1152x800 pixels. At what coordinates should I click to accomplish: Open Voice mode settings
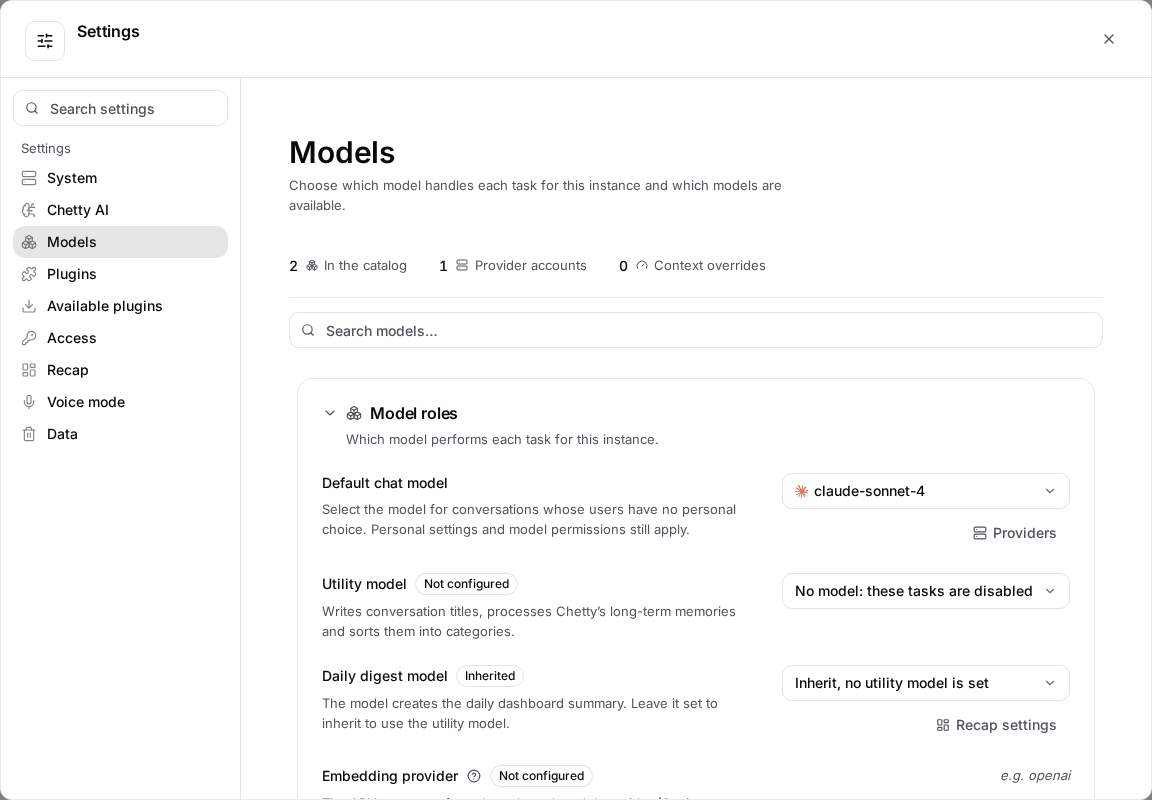coord(120,402)
